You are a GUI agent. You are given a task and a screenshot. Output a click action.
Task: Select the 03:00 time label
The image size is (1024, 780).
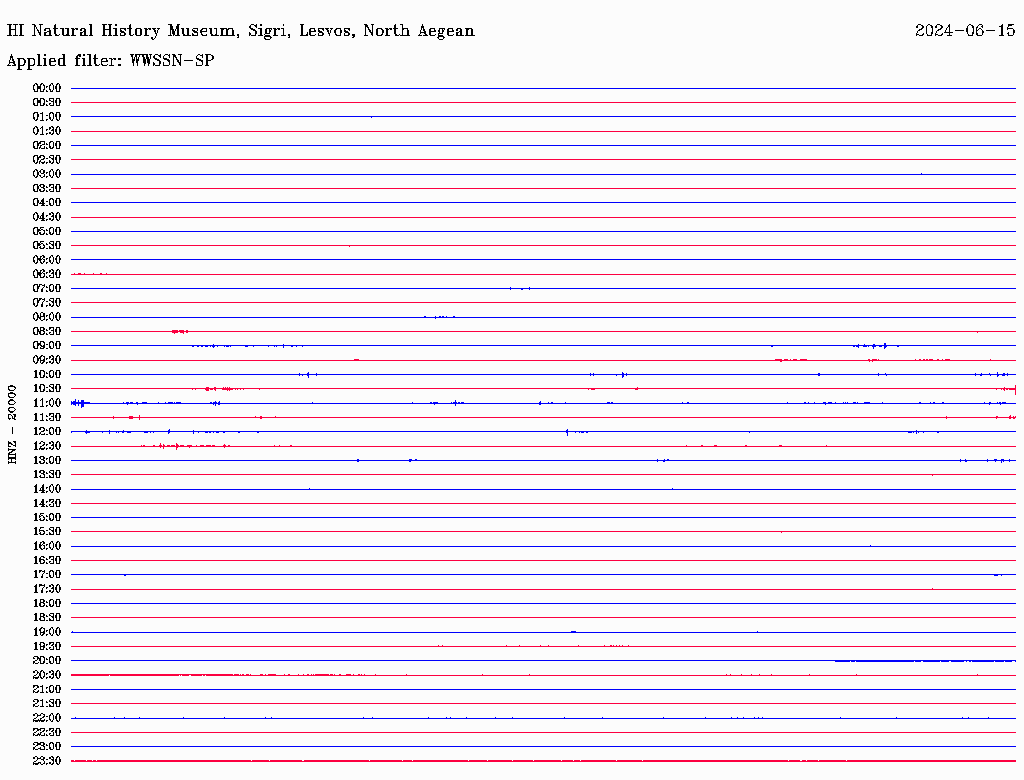click(47, 174)
